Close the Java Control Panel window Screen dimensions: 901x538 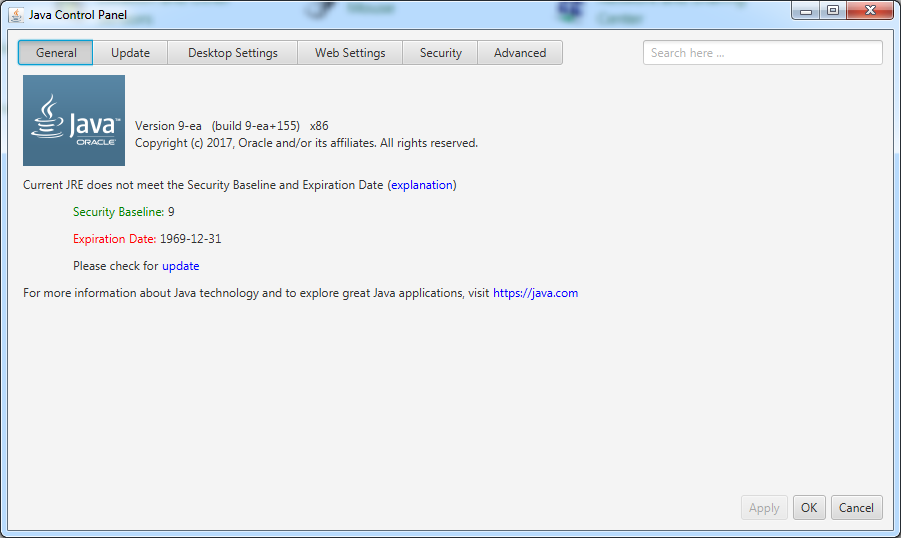click(868, 11)
